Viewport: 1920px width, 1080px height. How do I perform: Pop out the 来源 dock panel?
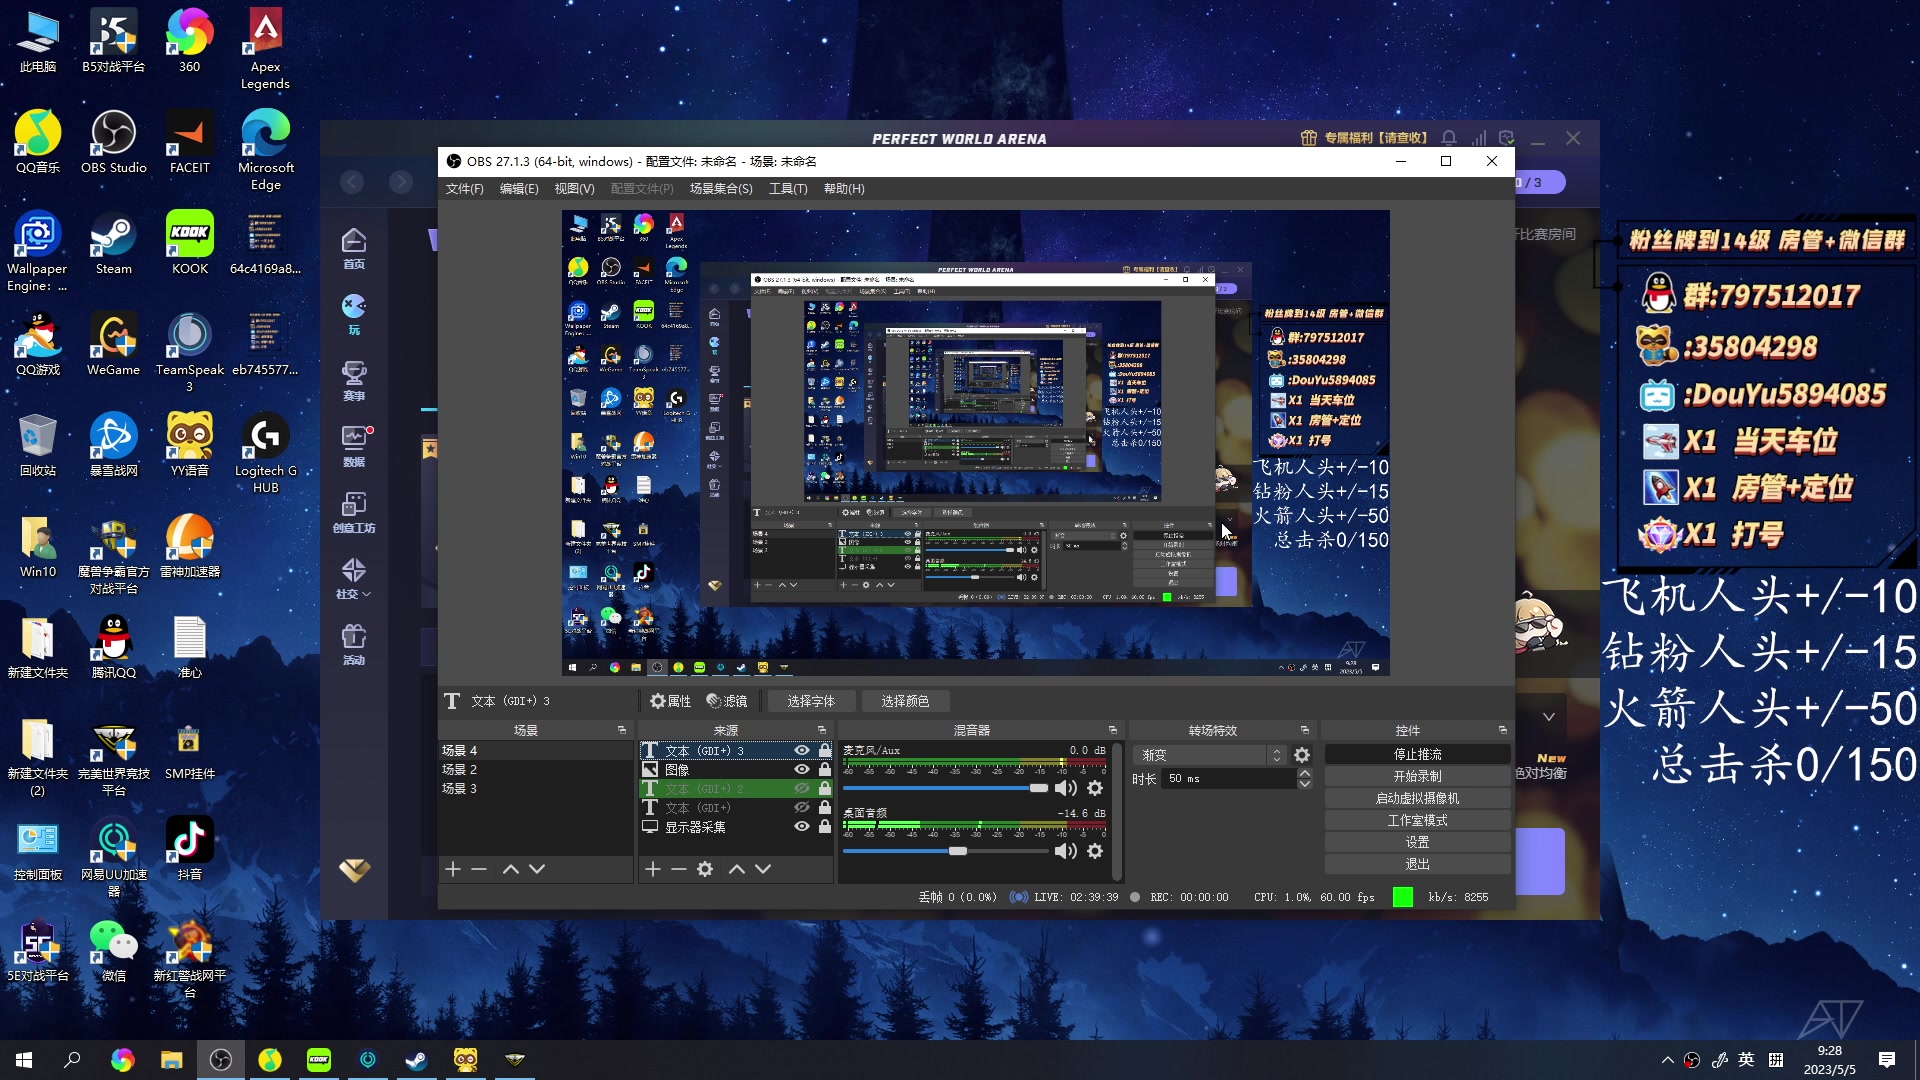click(822, 730)
